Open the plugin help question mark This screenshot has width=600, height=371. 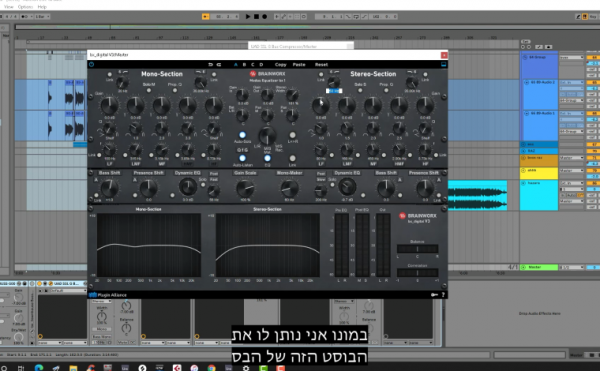443,295
